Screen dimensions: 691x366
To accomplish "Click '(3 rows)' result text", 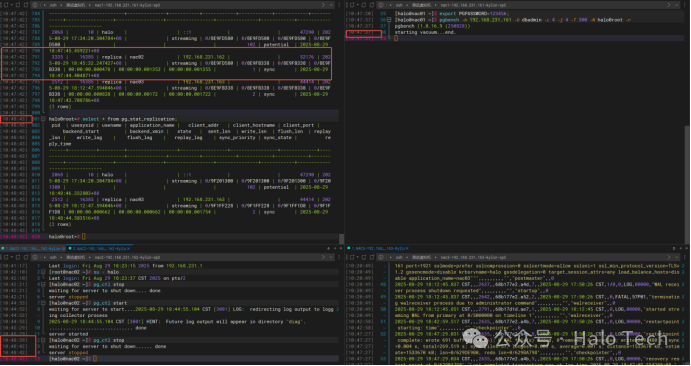I will coord(59,107).
